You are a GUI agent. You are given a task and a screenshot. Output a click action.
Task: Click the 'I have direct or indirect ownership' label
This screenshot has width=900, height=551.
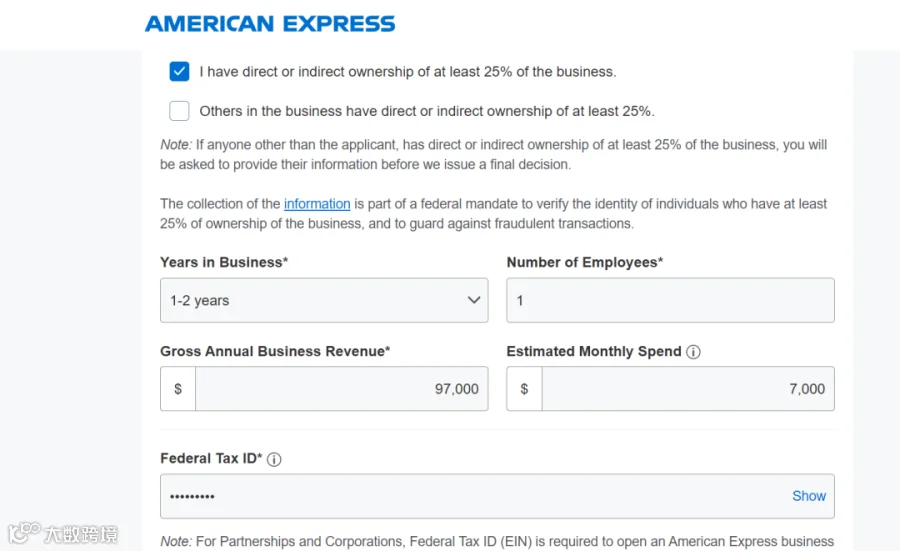pos(408,72)
